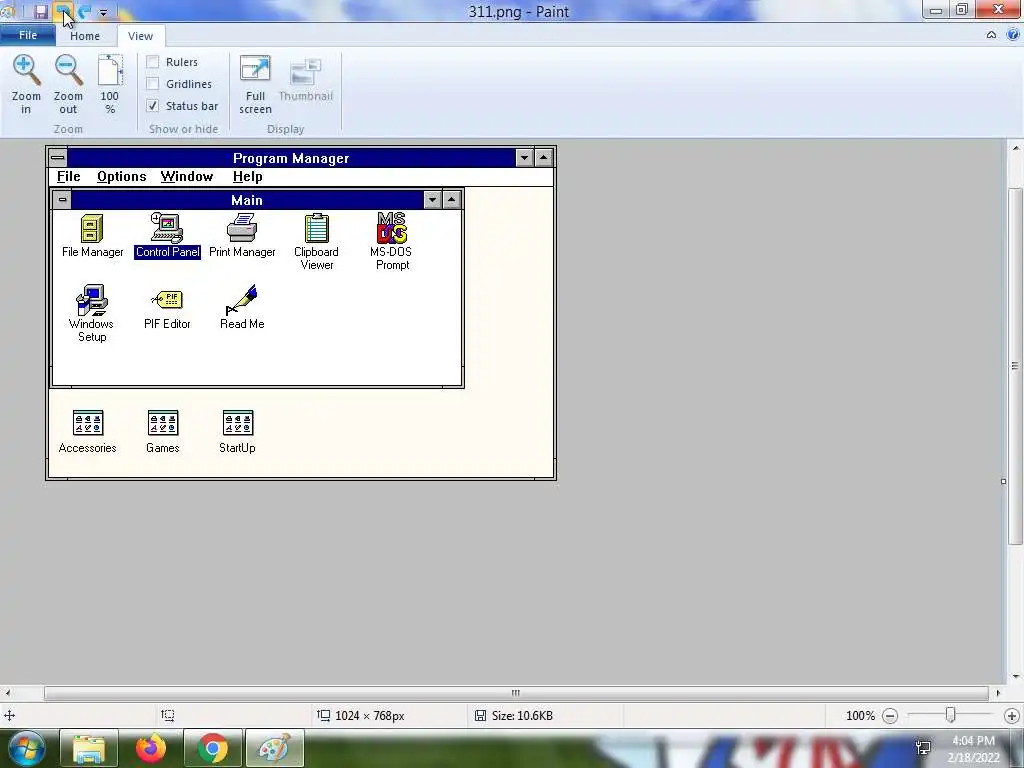
Task: Click the MS-DOS Prompt icon
Action: click(391, 227)
